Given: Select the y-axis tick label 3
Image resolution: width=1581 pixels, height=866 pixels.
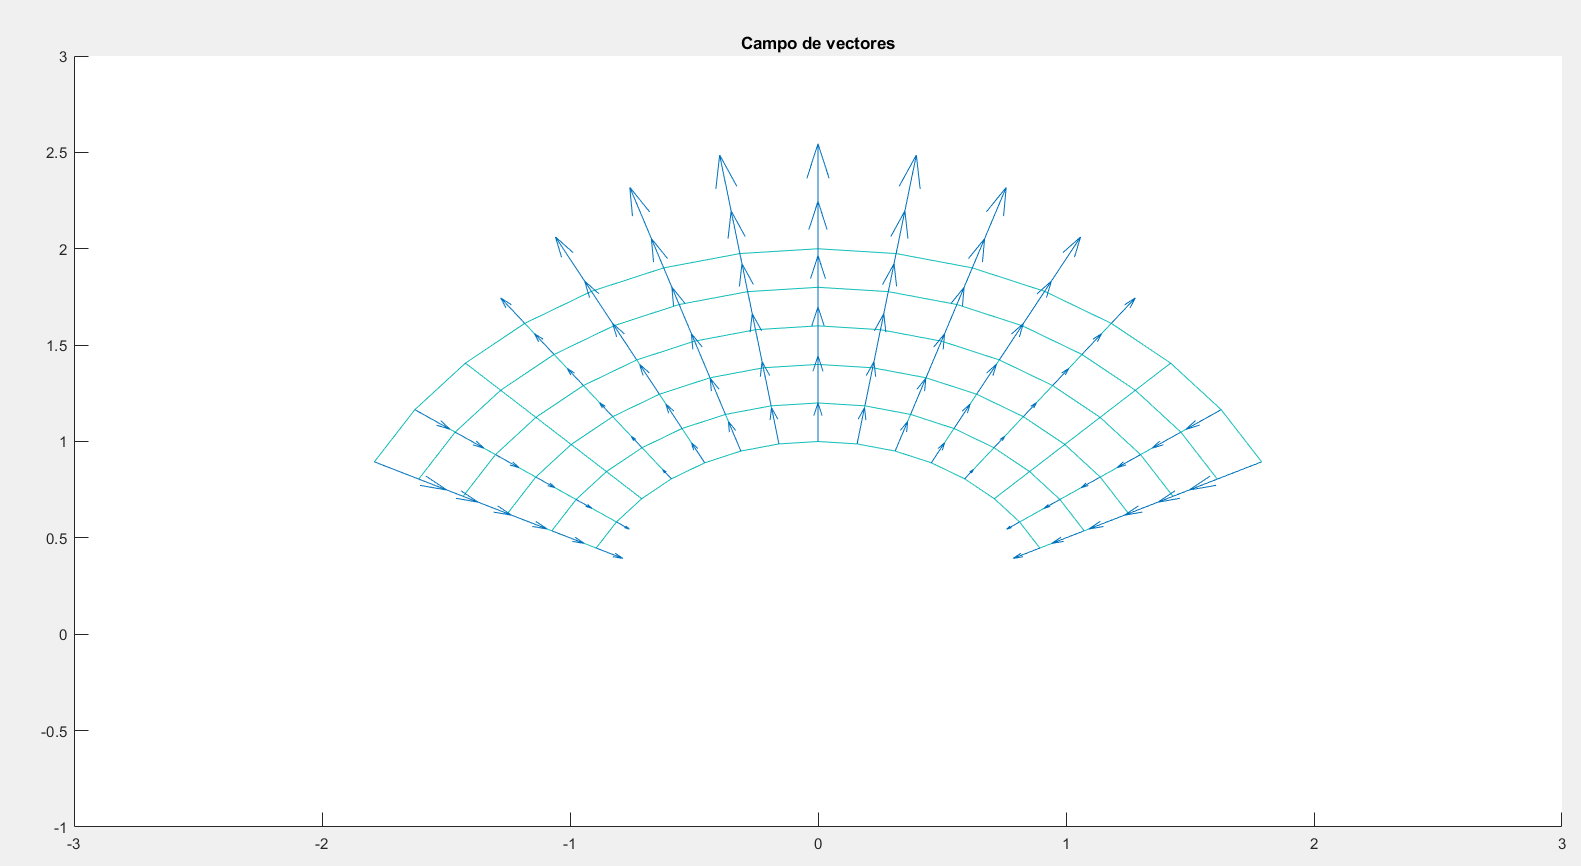Looking at the screenshot, I should [63, 57].
